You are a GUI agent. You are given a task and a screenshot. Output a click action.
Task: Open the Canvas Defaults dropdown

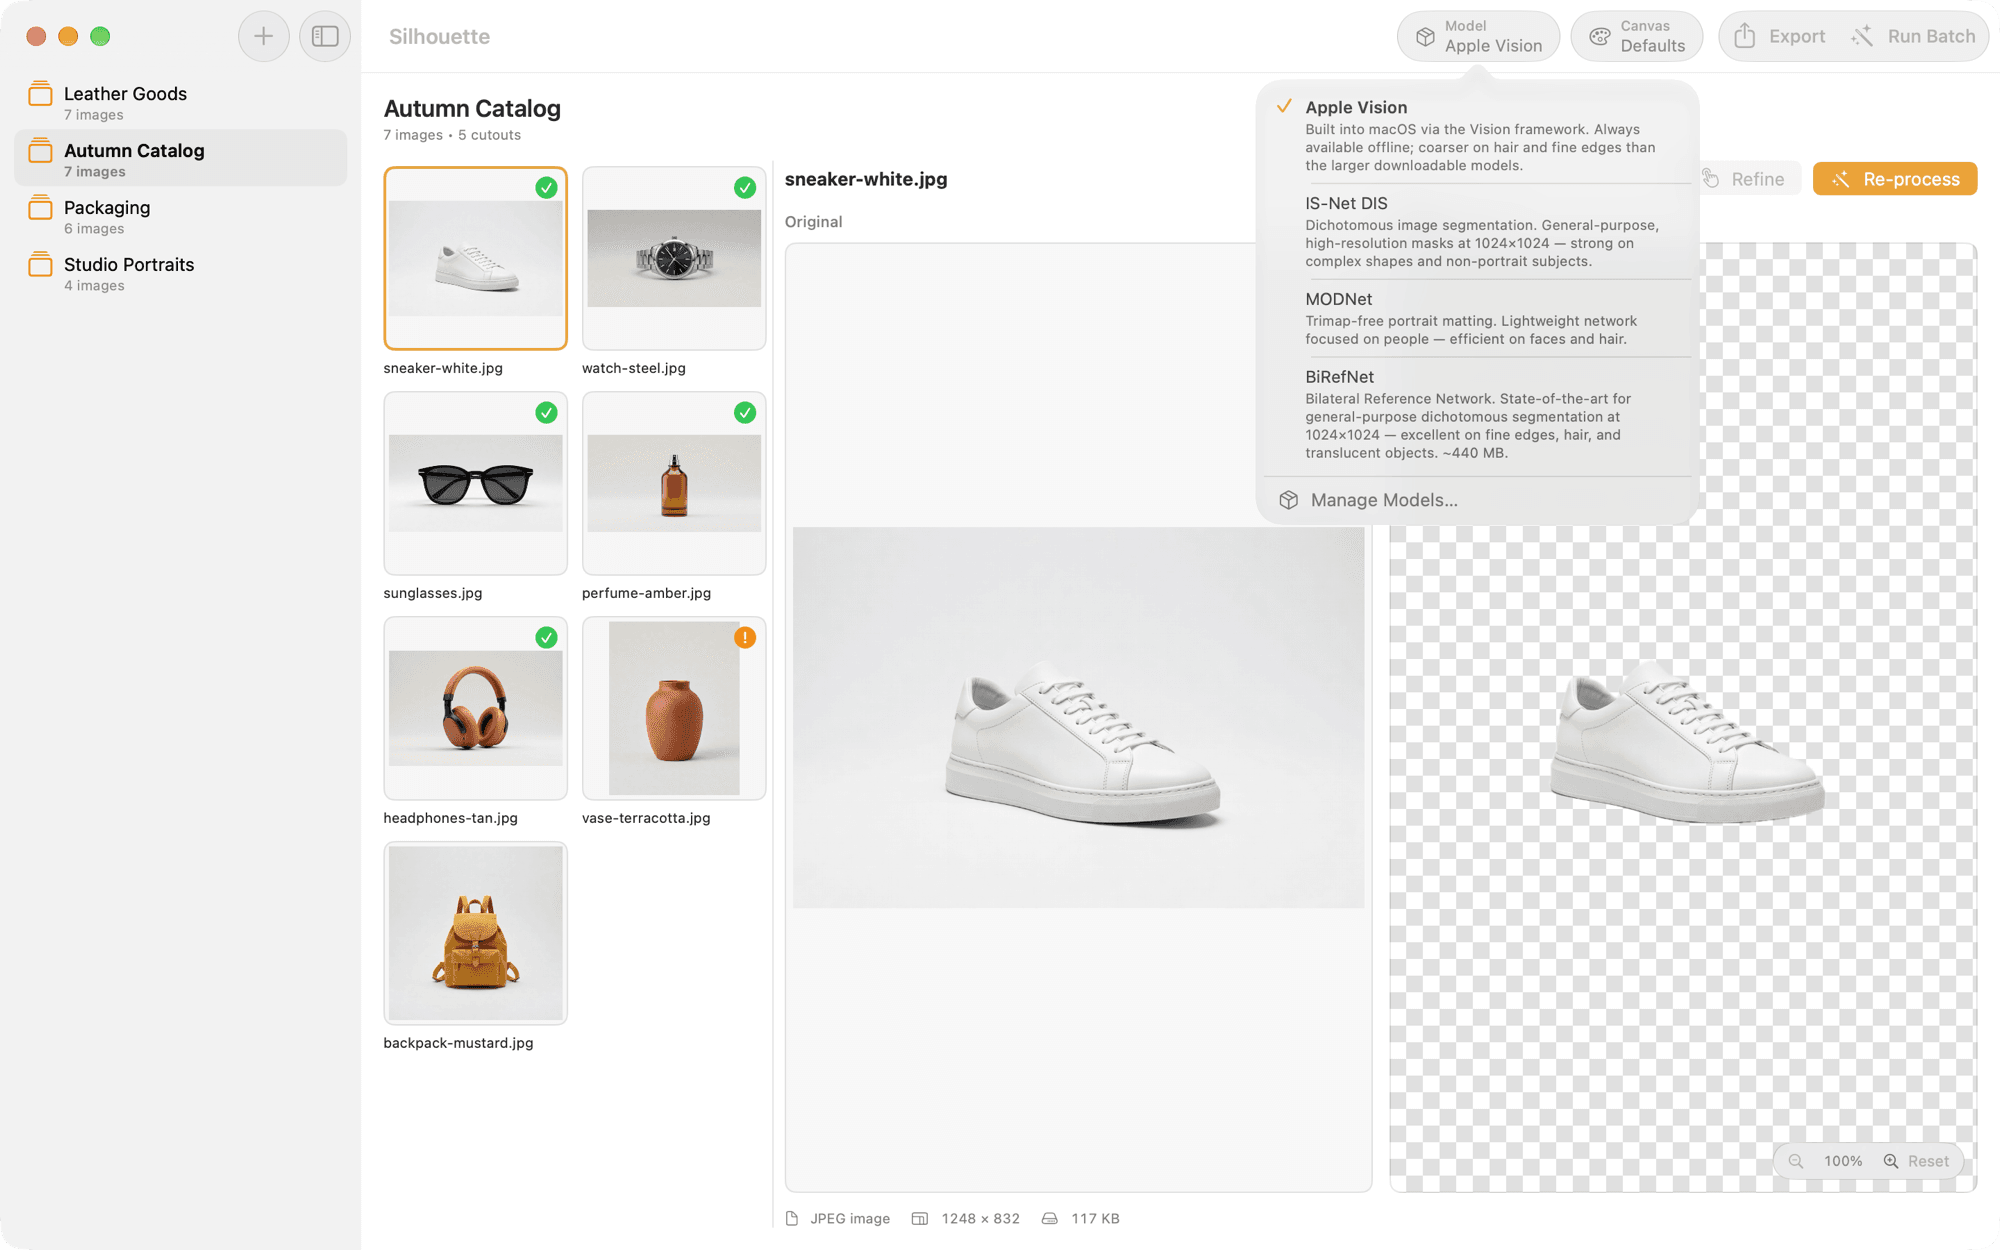(x=1637, y=36)
